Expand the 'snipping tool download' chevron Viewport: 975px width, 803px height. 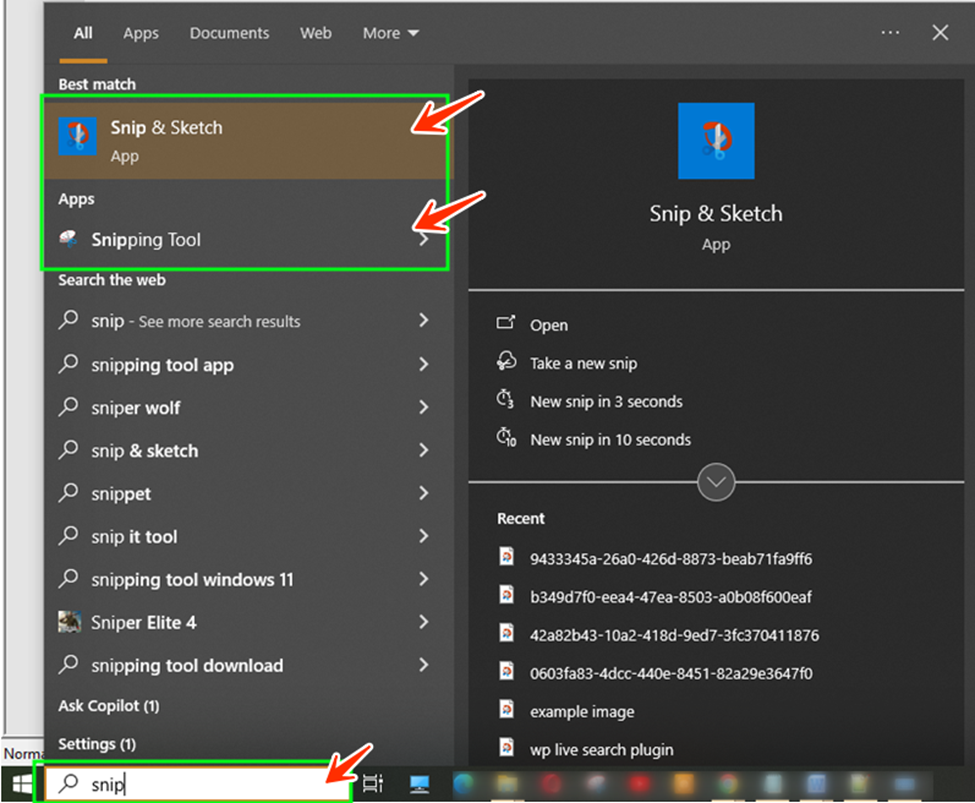click(423, 664)
